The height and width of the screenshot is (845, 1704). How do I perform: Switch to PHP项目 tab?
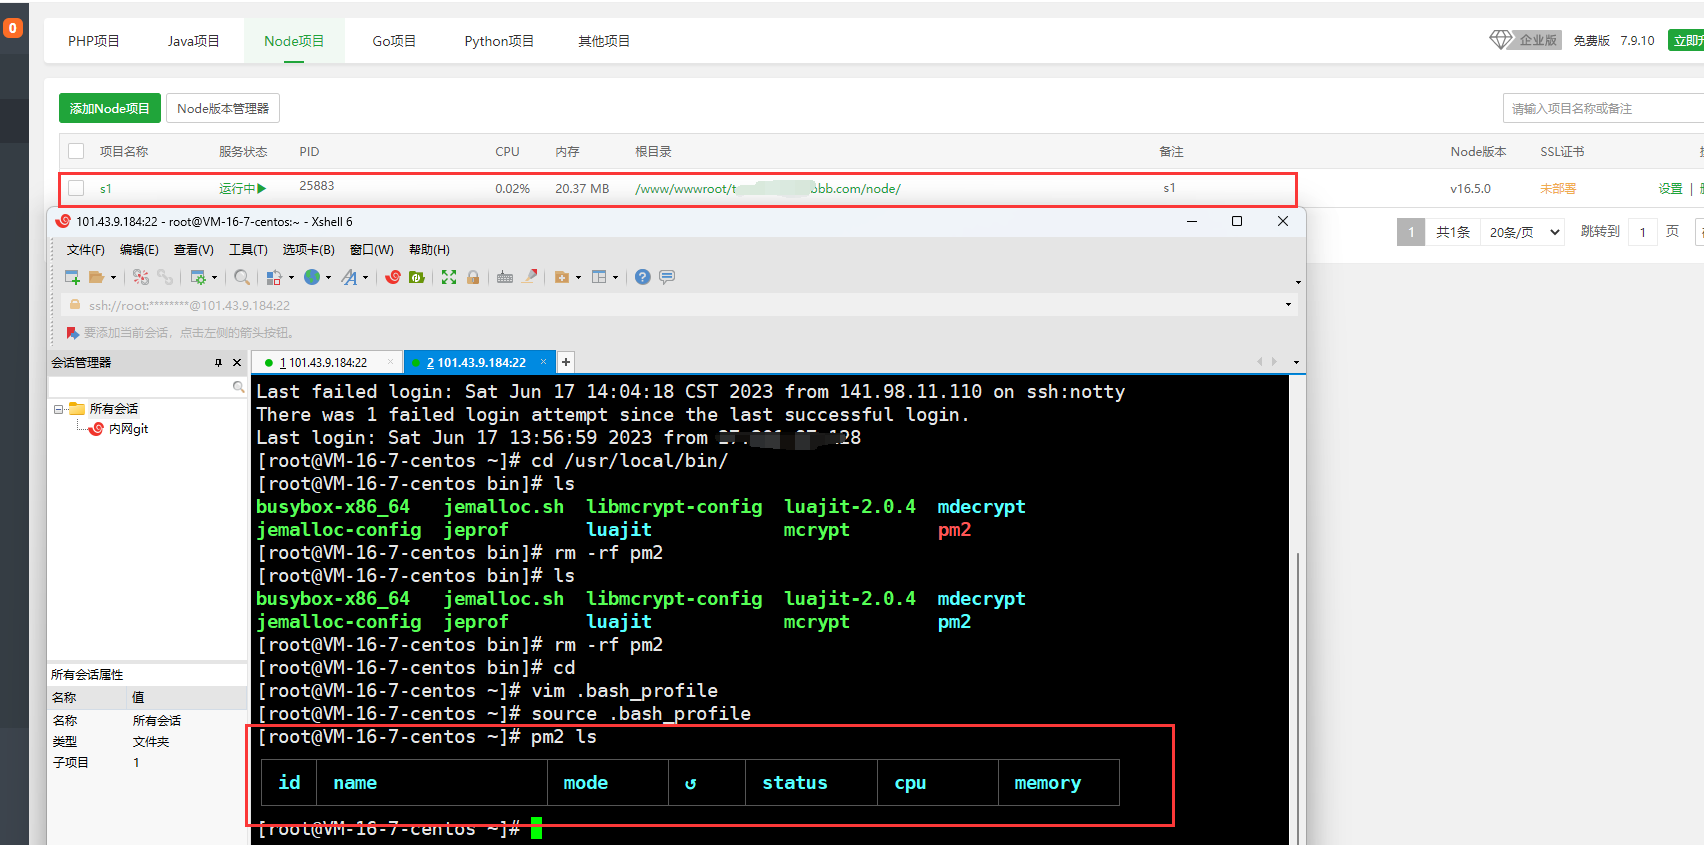[94, 41]
